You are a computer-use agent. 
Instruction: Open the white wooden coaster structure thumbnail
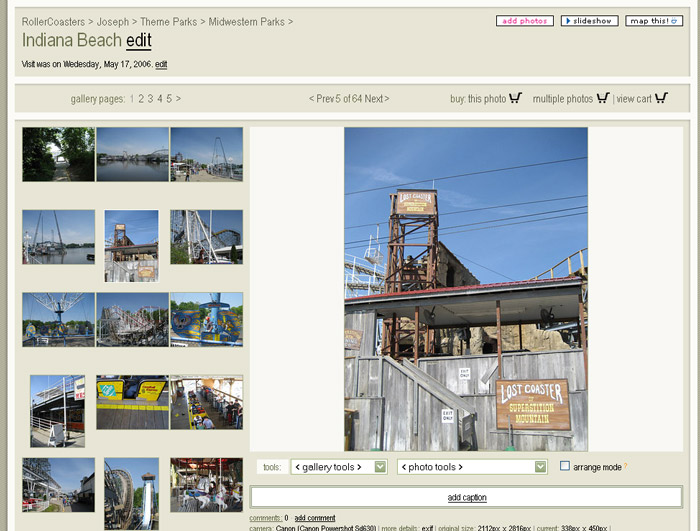pos(207,237)
